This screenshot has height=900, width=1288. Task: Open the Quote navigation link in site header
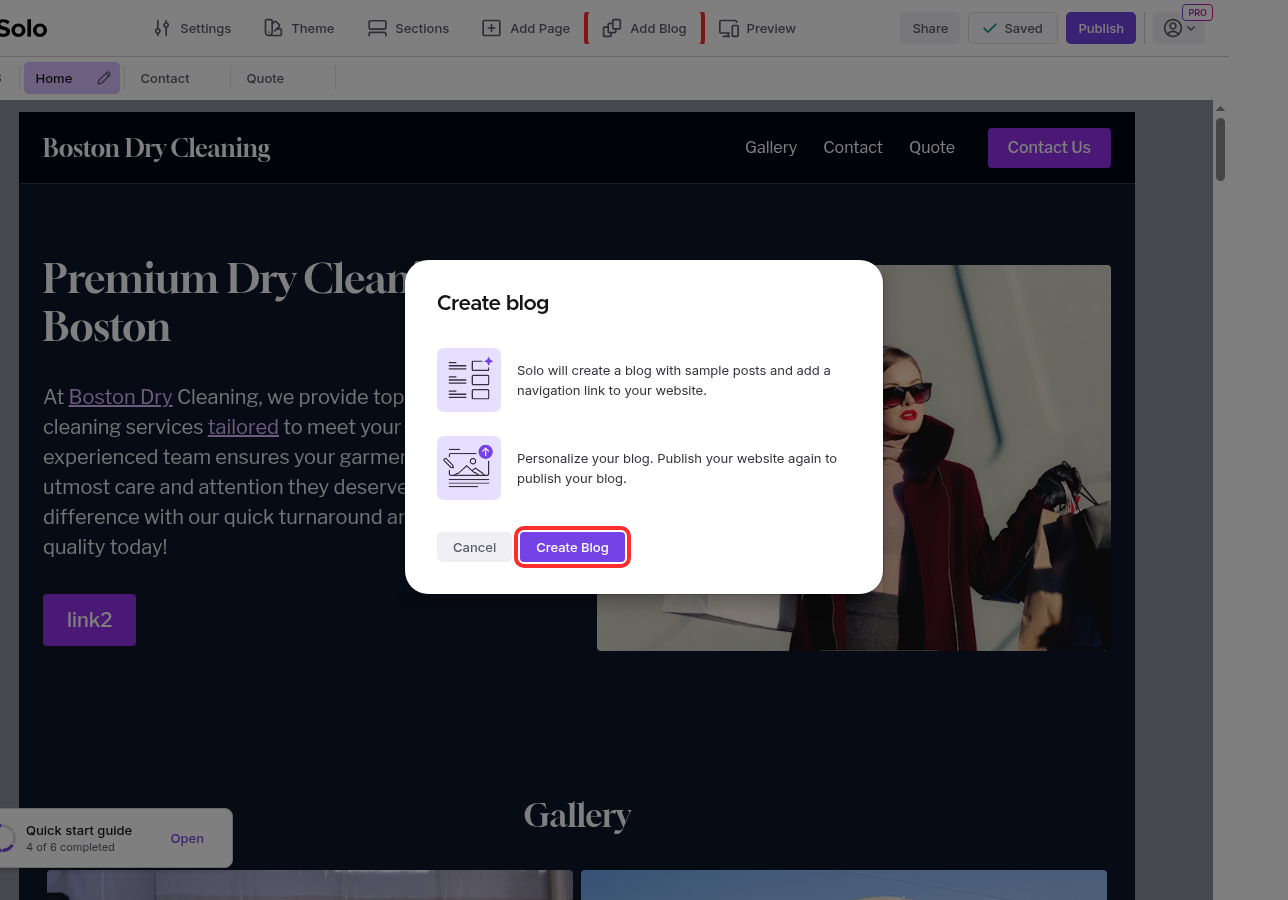[932, 147]
